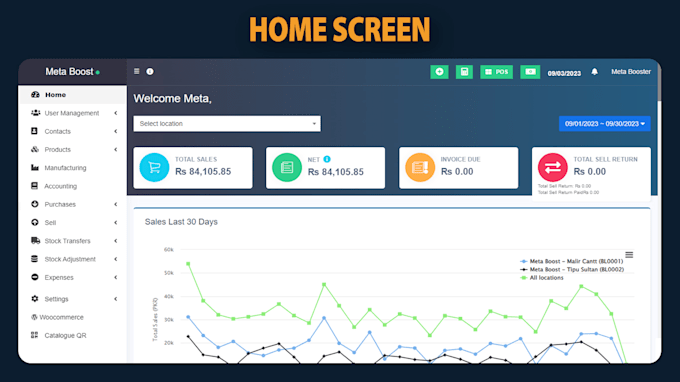Image resolution: width=680 pixels, height=382 pixels.
Task: Expand User Management chevron
Action: (115, 113)
